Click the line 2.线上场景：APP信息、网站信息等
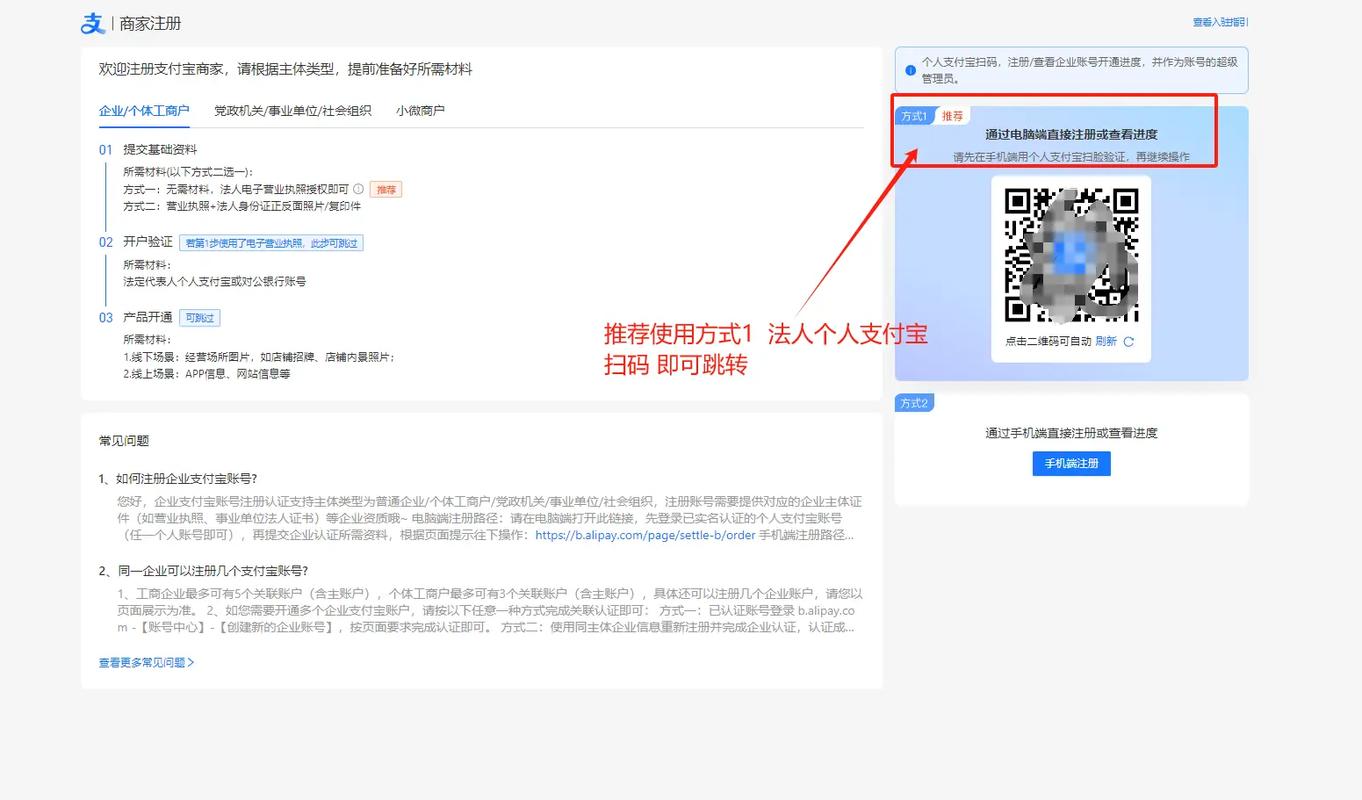 point(206,374)
